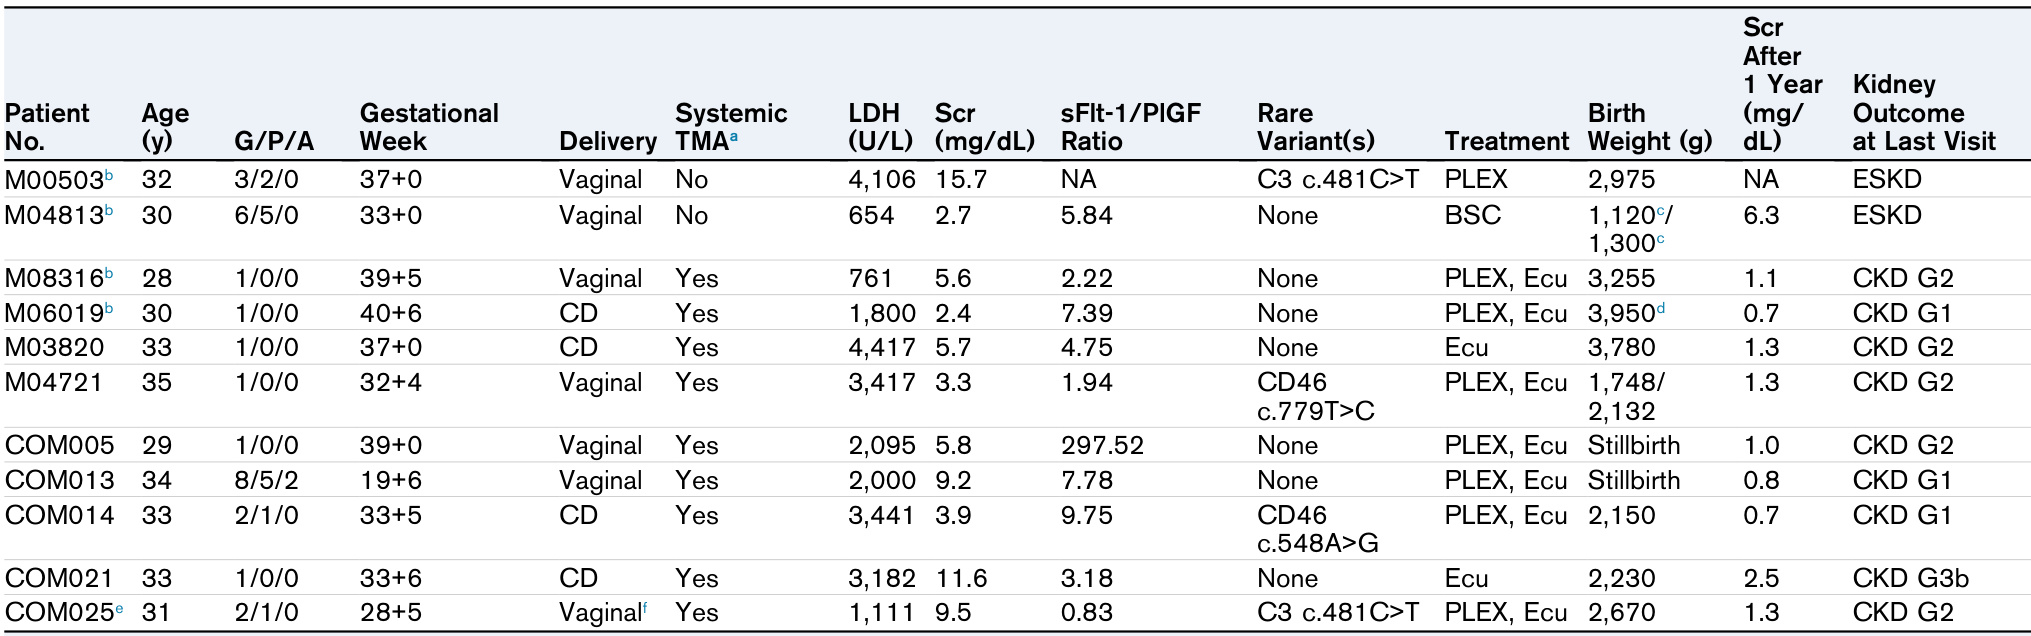Click the LDH value 4,417
This screenshot has height=636, width=2031.
(881, 348)
